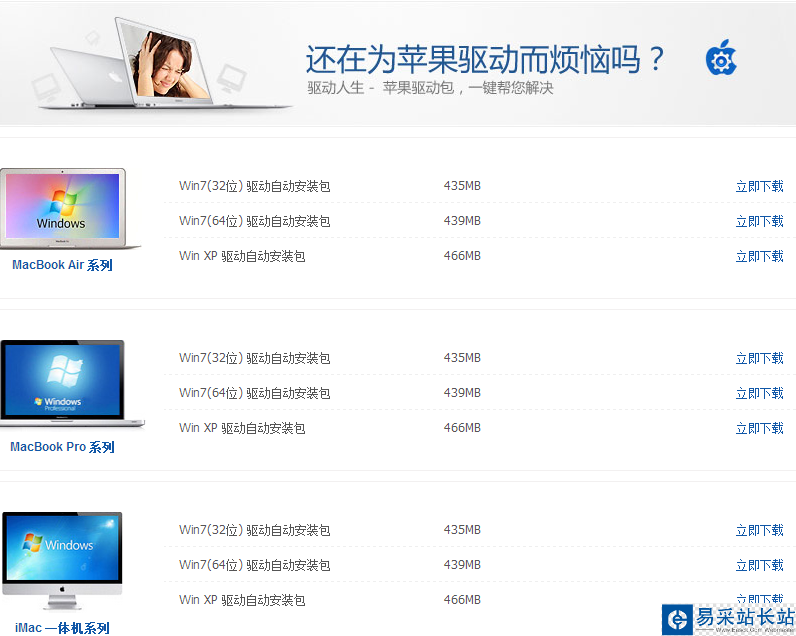Open the MacBook Pro 系列 link
Viewport: 796px width, 636px height.
pos(62,447)
